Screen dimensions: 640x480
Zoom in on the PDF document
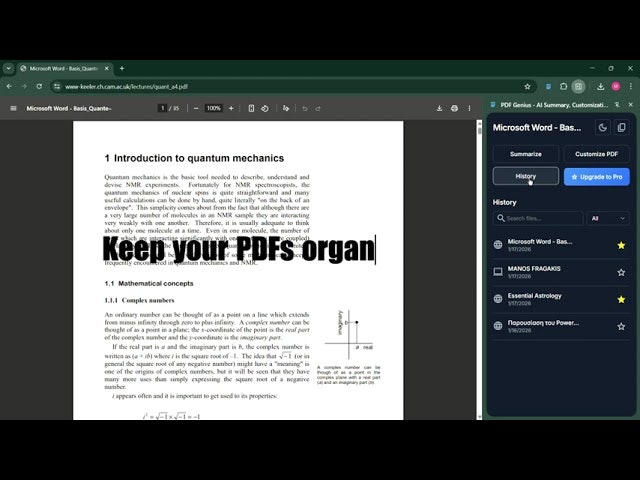(231, 108)
